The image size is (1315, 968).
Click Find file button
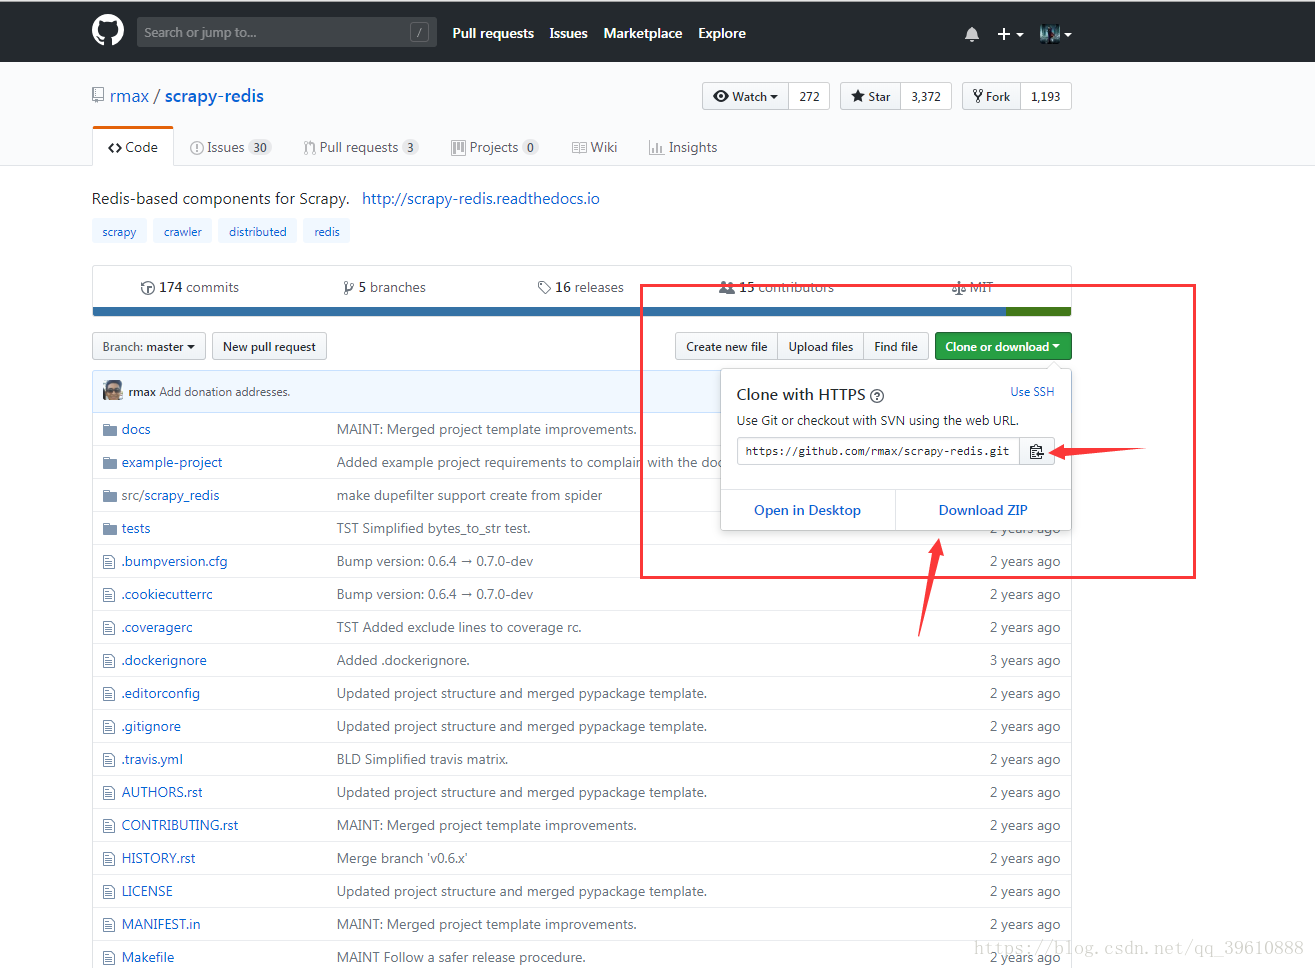(896, 346)
